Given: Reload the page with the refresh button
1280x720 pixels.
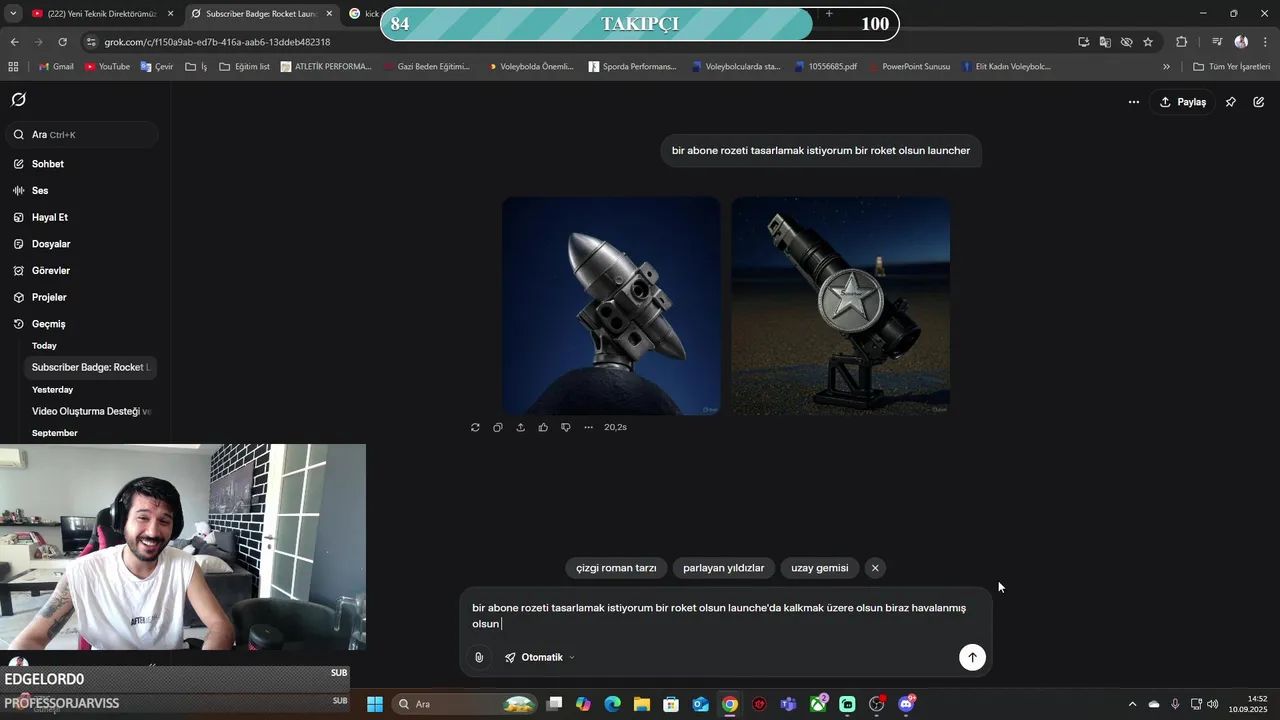Looking at the screenshot, I should click(63, 42).
